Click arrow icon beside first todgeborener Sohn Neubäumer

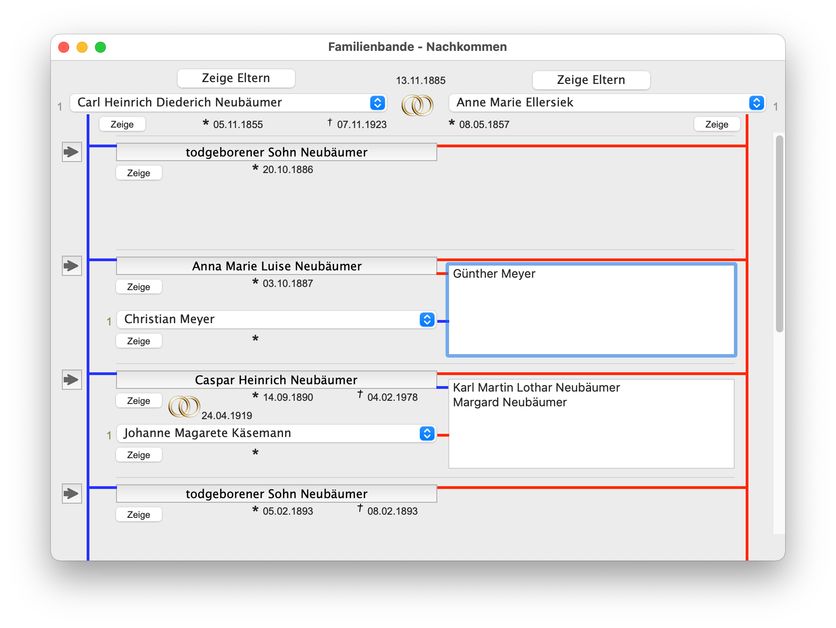tap(72, 152)
